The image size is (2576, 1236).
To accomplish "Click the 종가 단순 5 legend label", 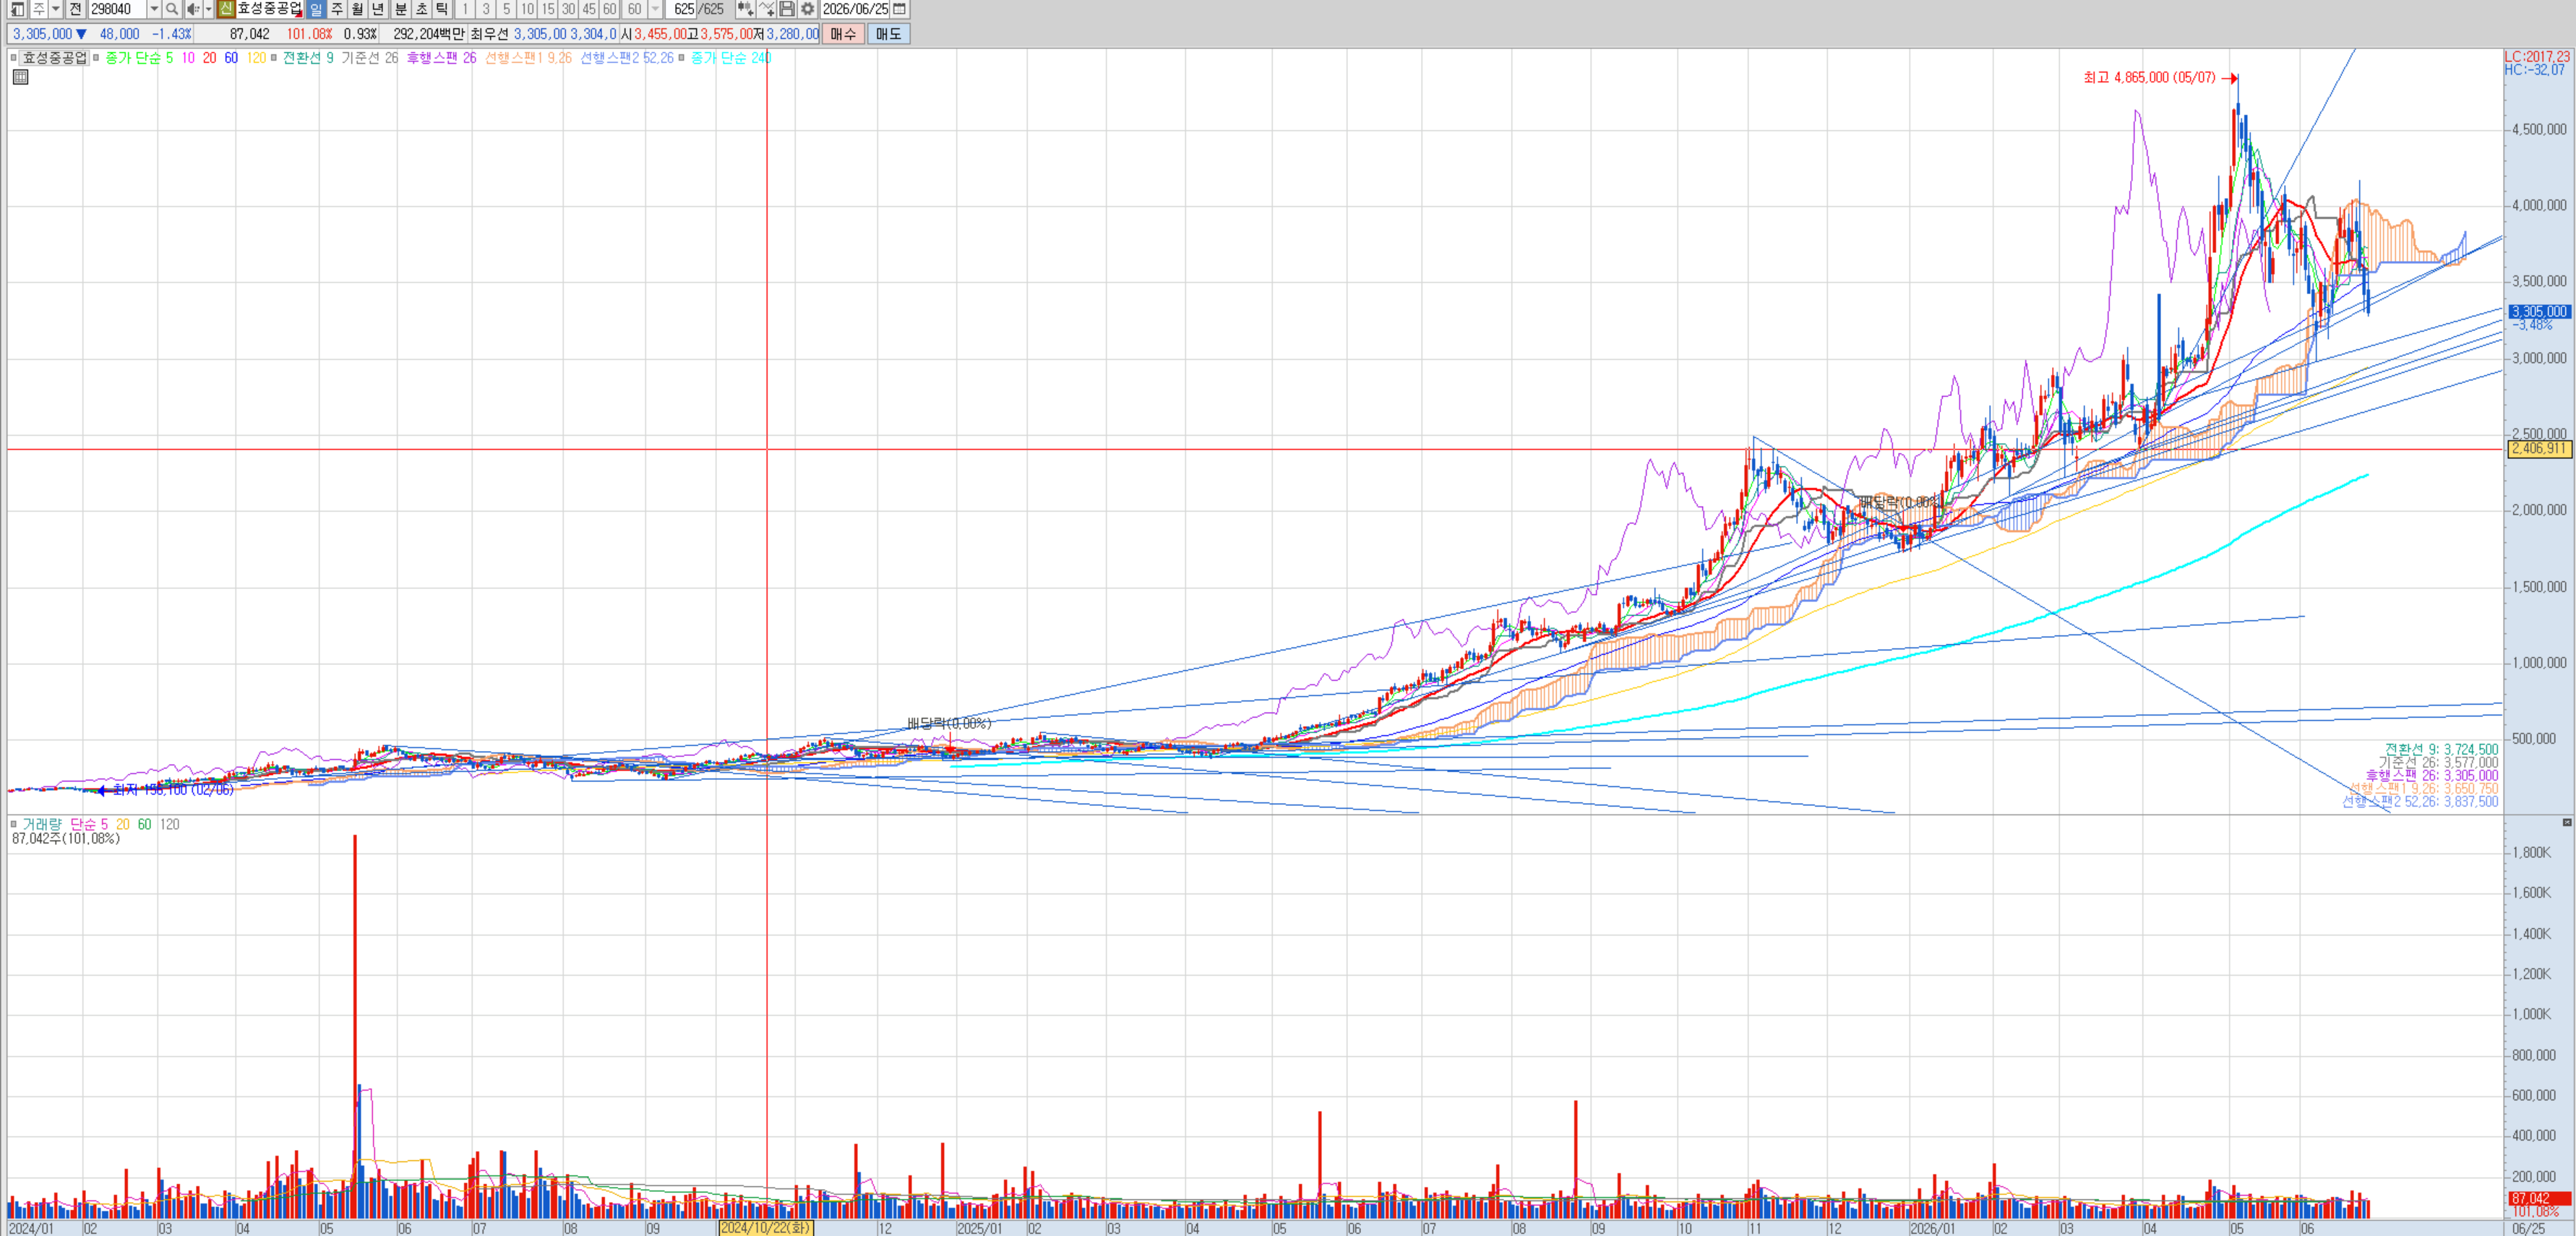I will 139,58.
